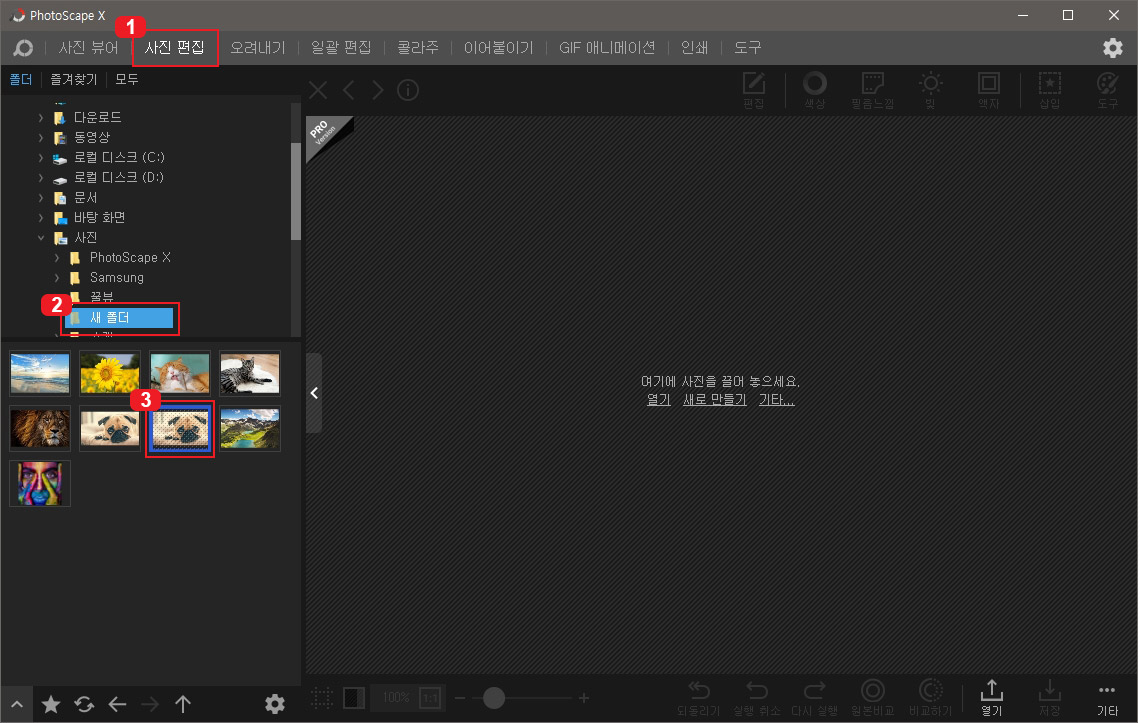Open the 삽입 (Insert) panel

pos(1049,90)
